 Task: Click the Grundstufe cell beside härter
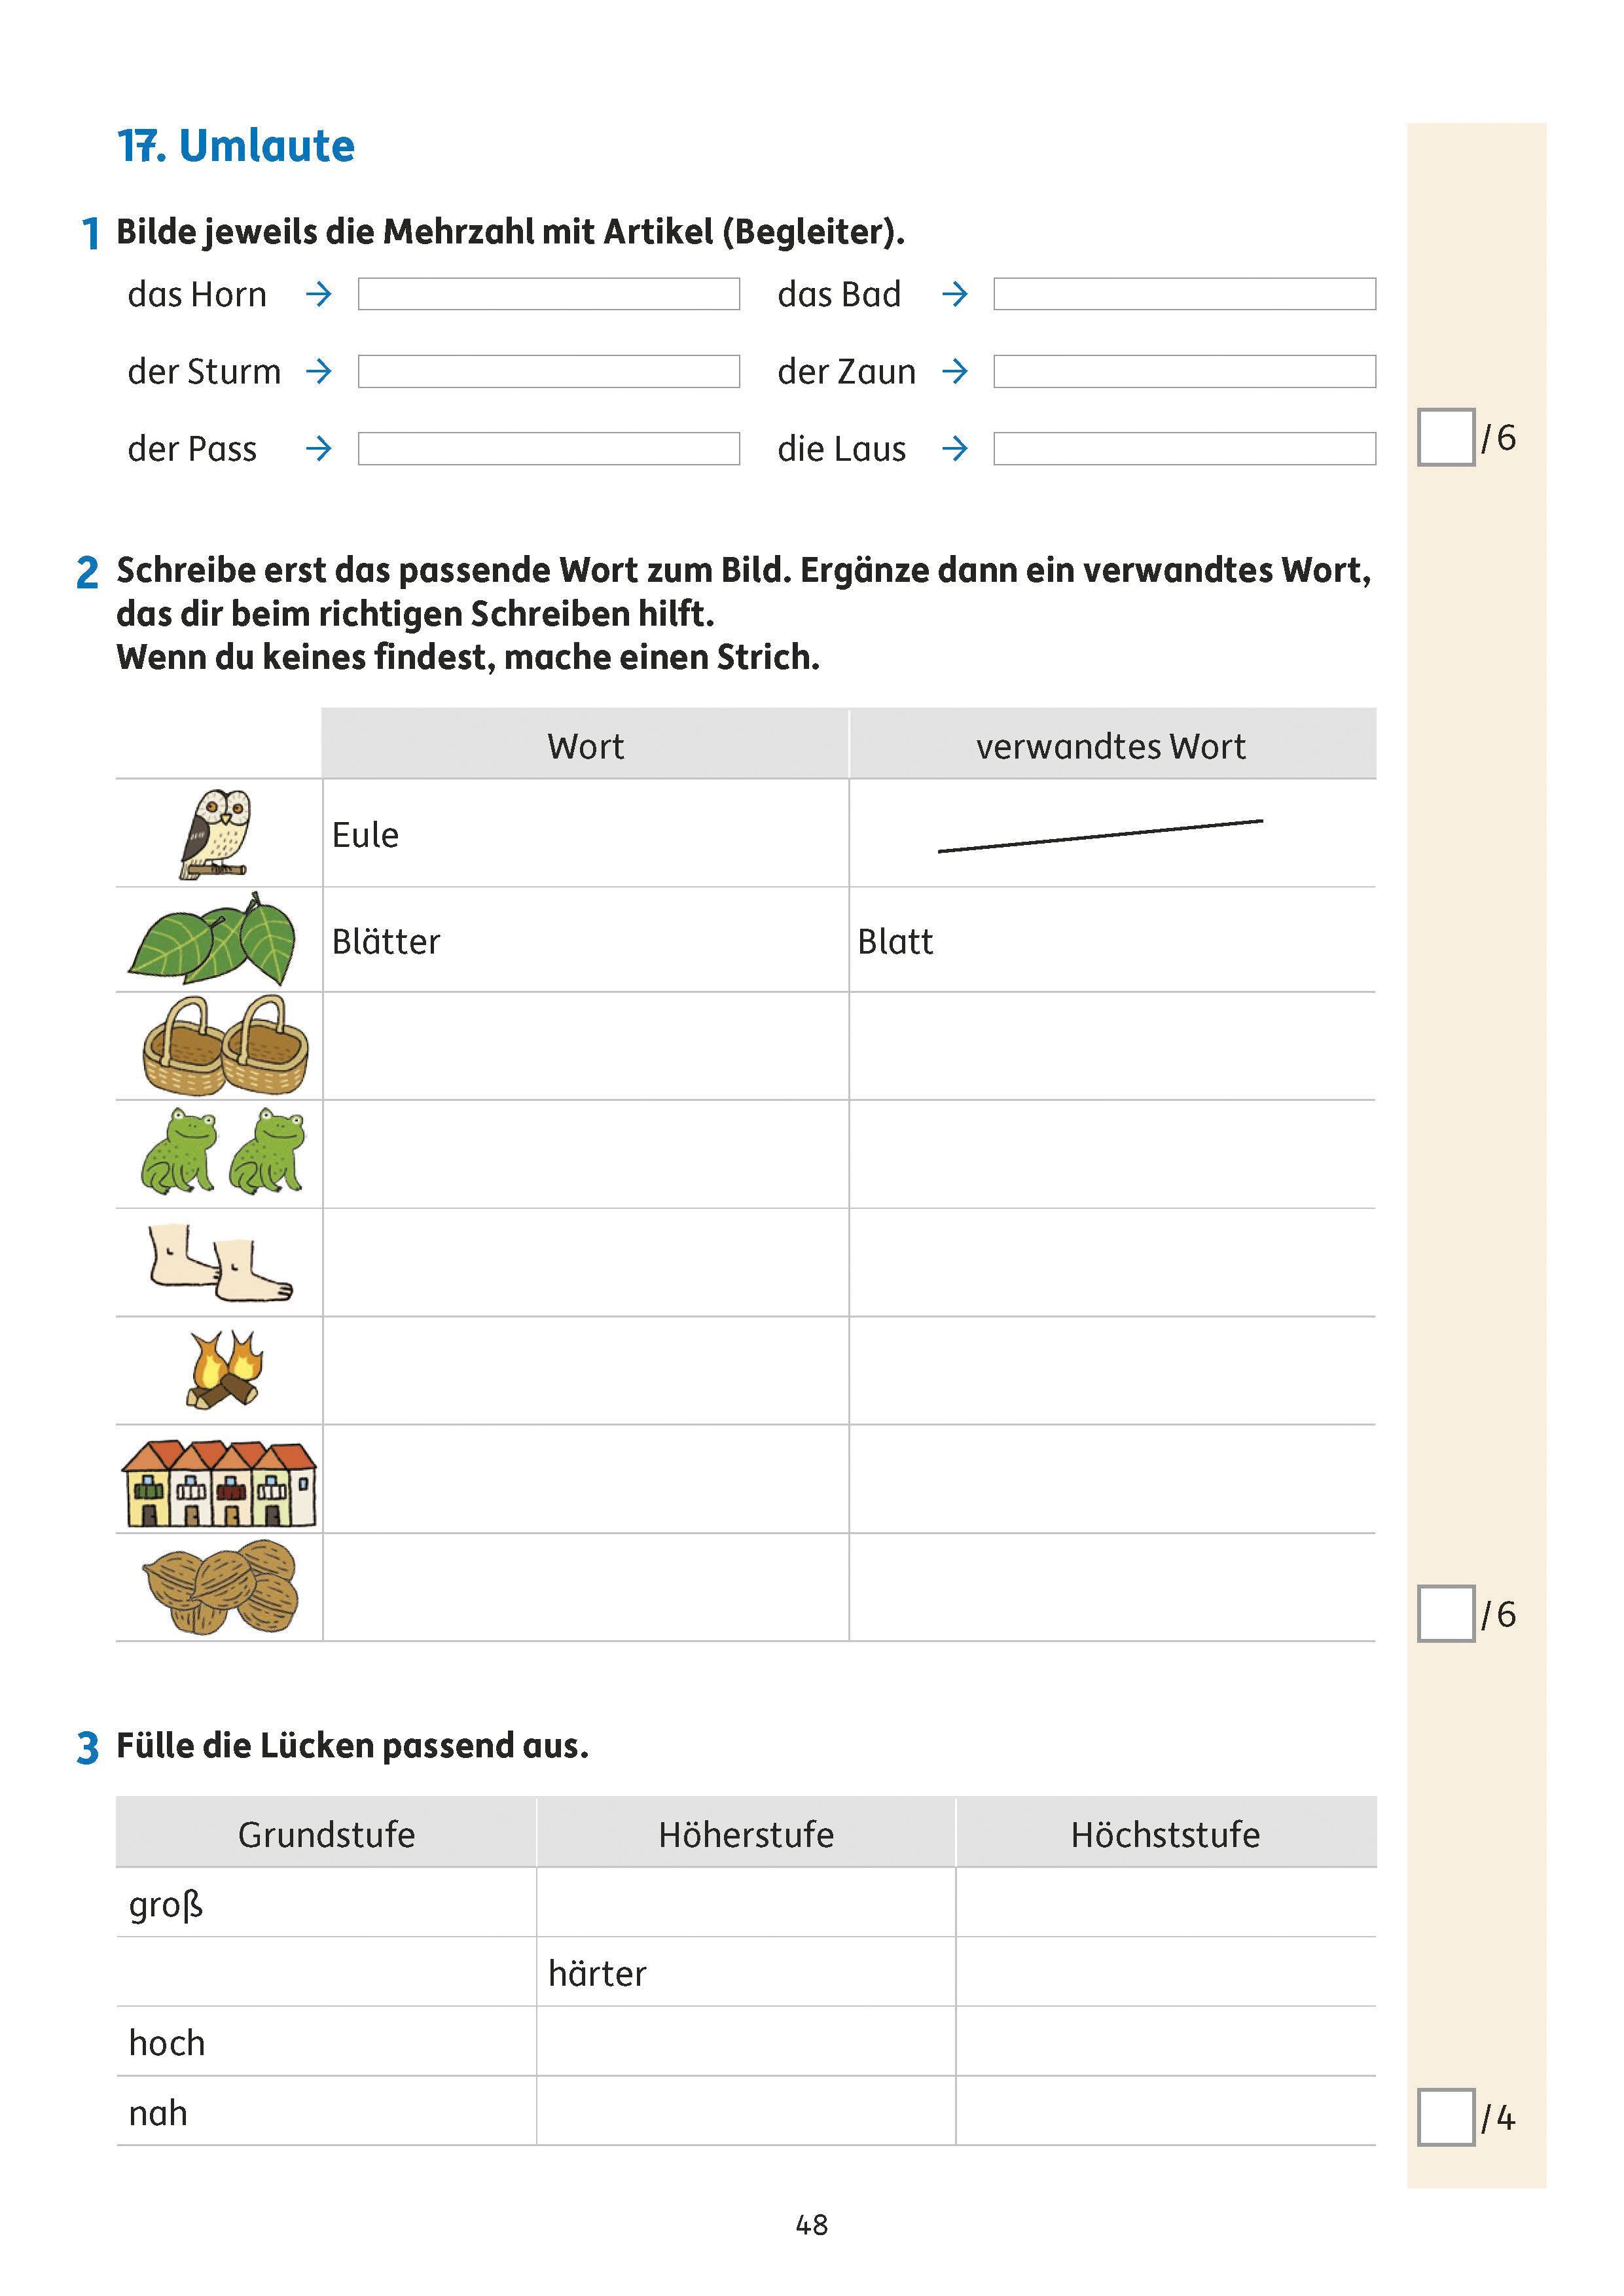pyautogui.click(x=326, y=1972)
